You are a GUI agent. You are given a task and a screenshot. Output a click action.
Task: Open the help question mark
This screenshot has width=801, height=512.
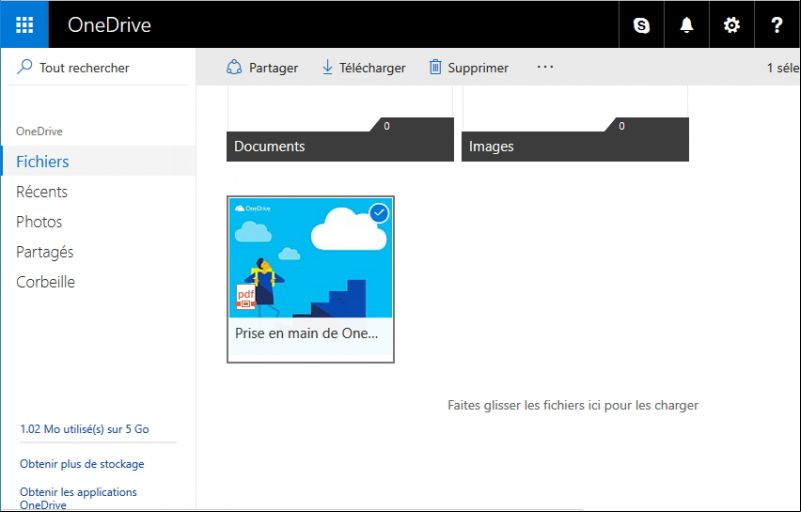(x=776, y=25)
